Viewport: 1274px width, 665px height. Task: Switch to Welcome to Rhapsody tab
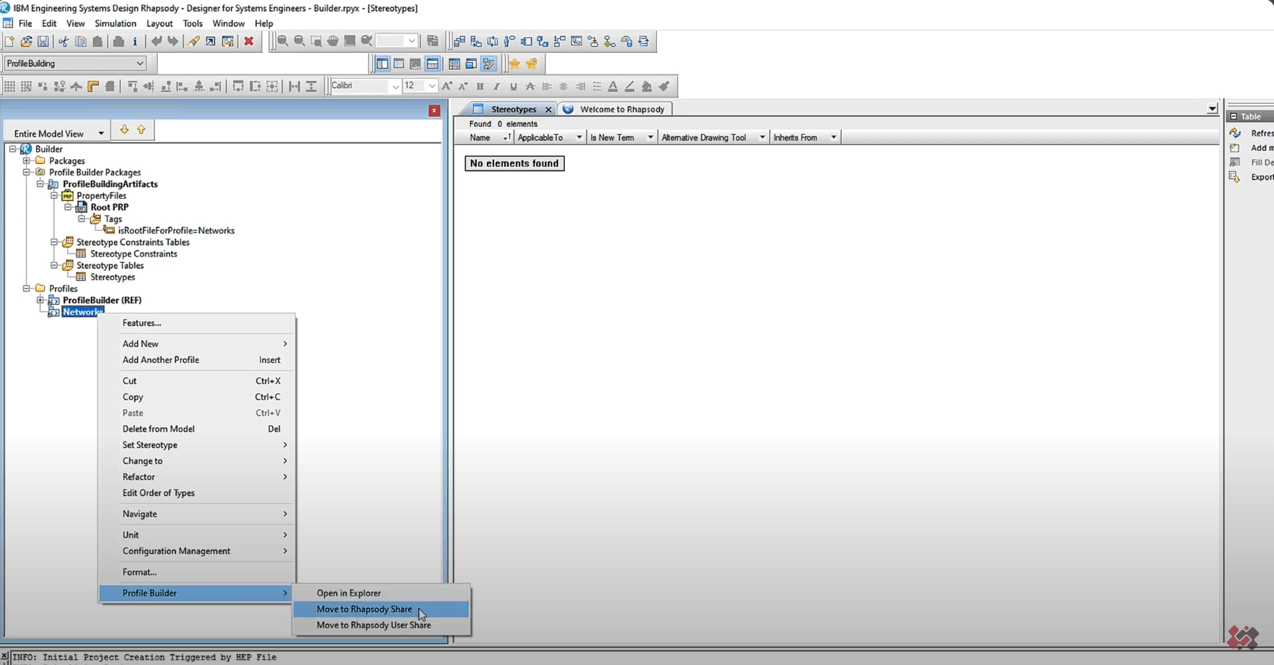(x=615, y=109)
